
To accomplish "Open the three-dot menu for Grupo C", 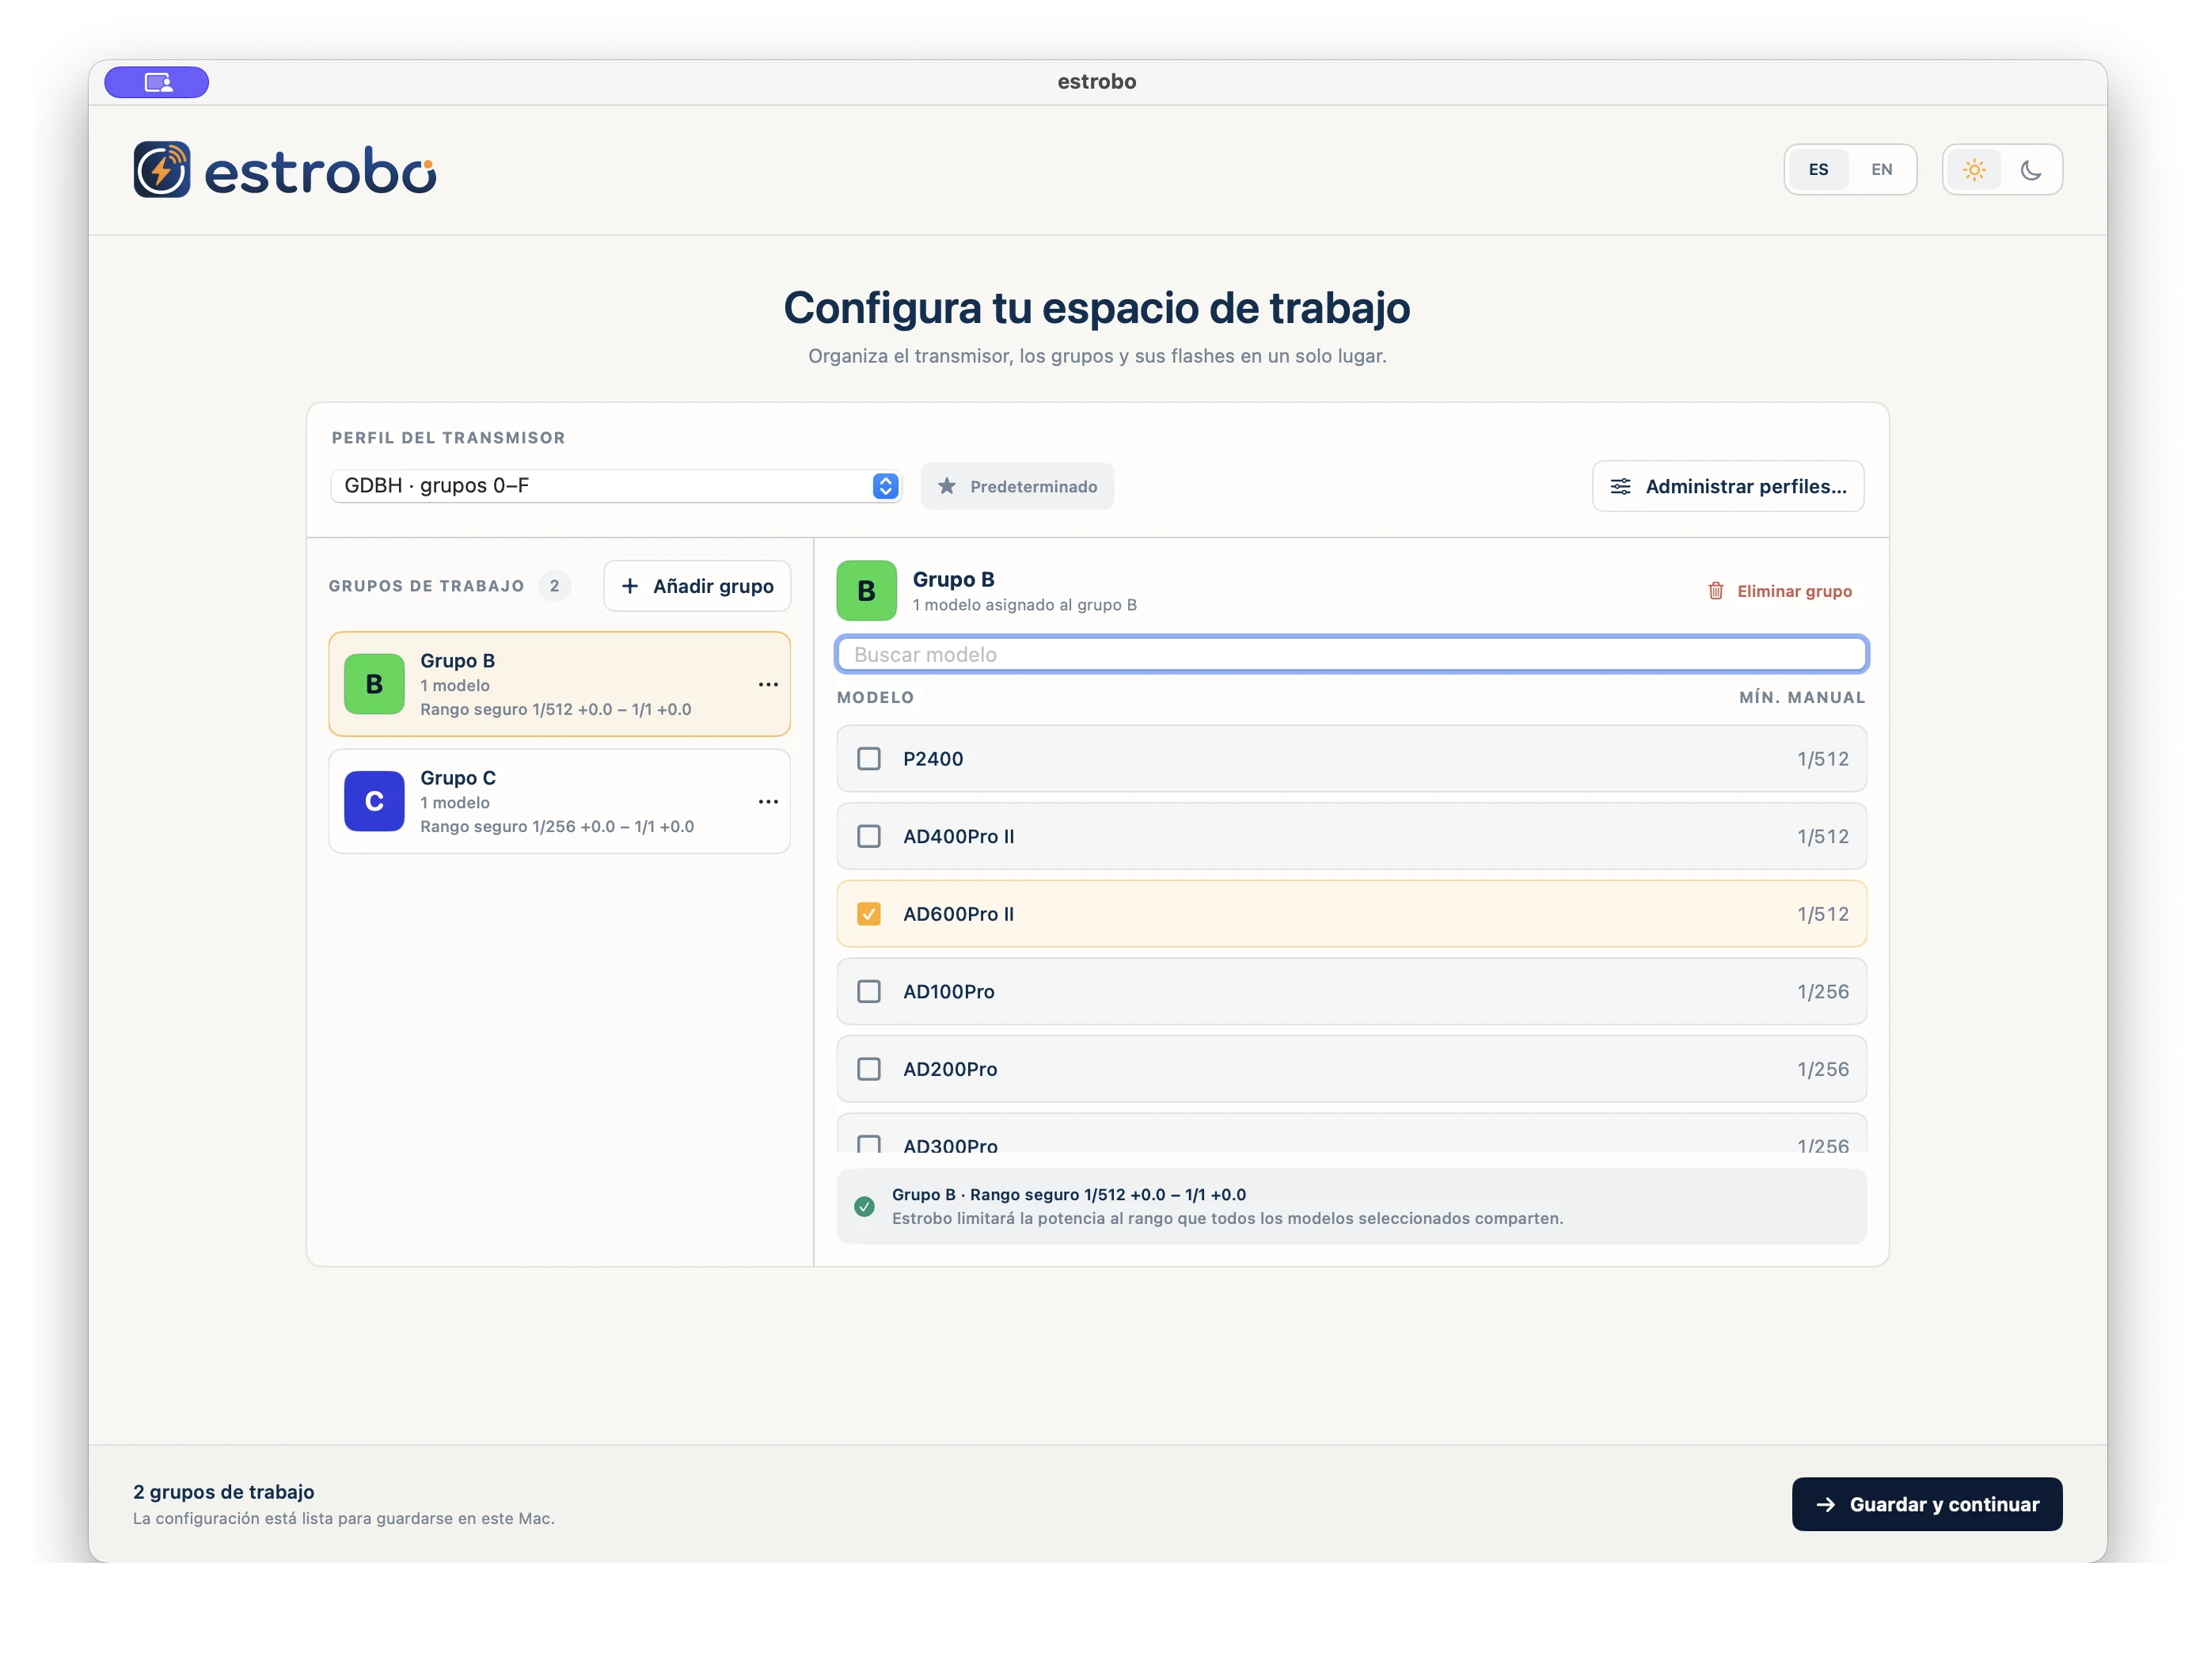I will point(768,802).
